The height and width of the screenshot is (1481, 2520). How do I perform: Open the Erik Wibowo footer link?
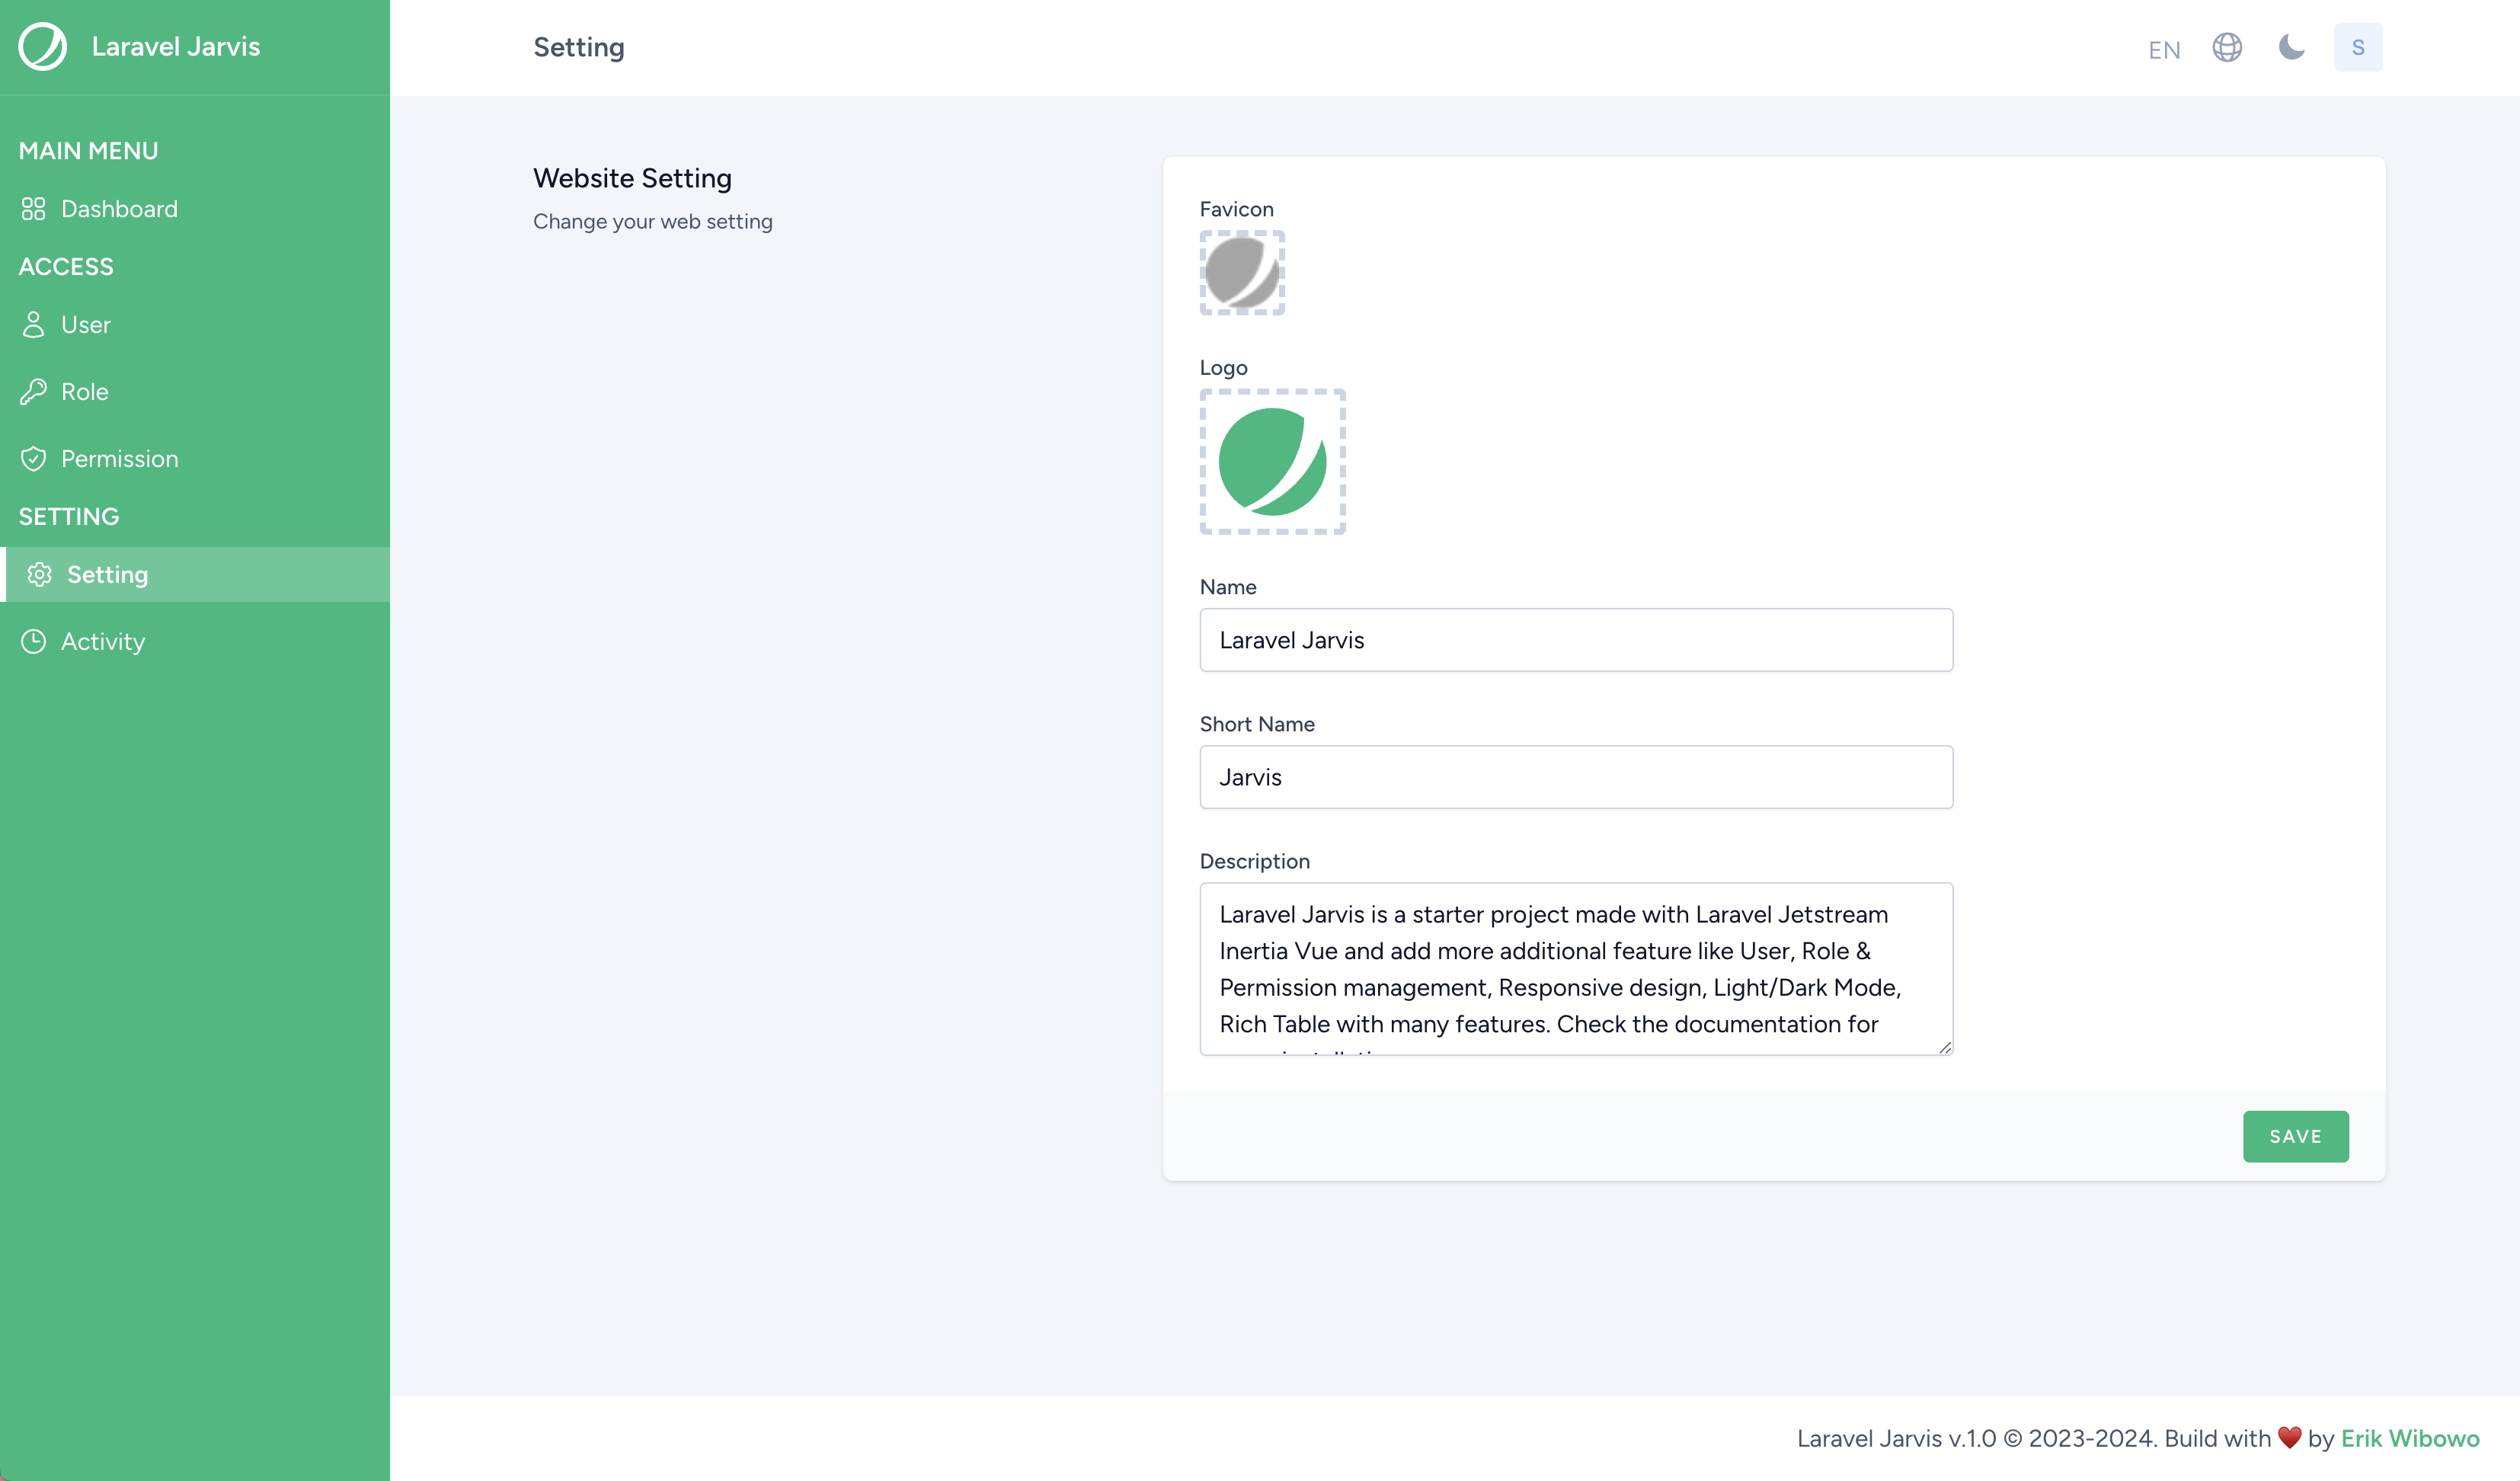coord(2409,1438)
